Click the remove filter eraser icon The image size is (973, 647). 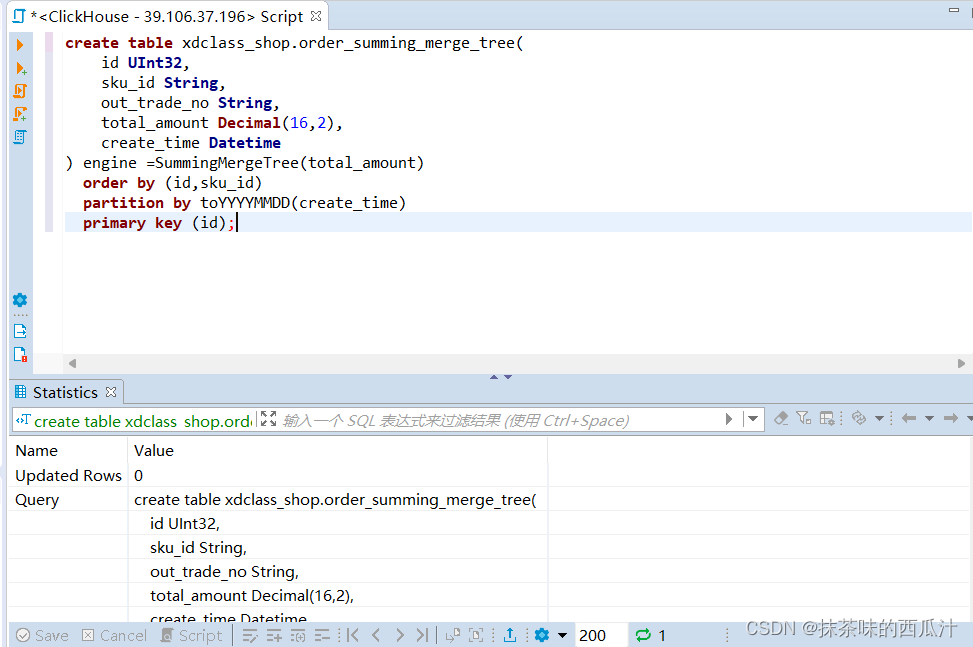pos(781,419)
